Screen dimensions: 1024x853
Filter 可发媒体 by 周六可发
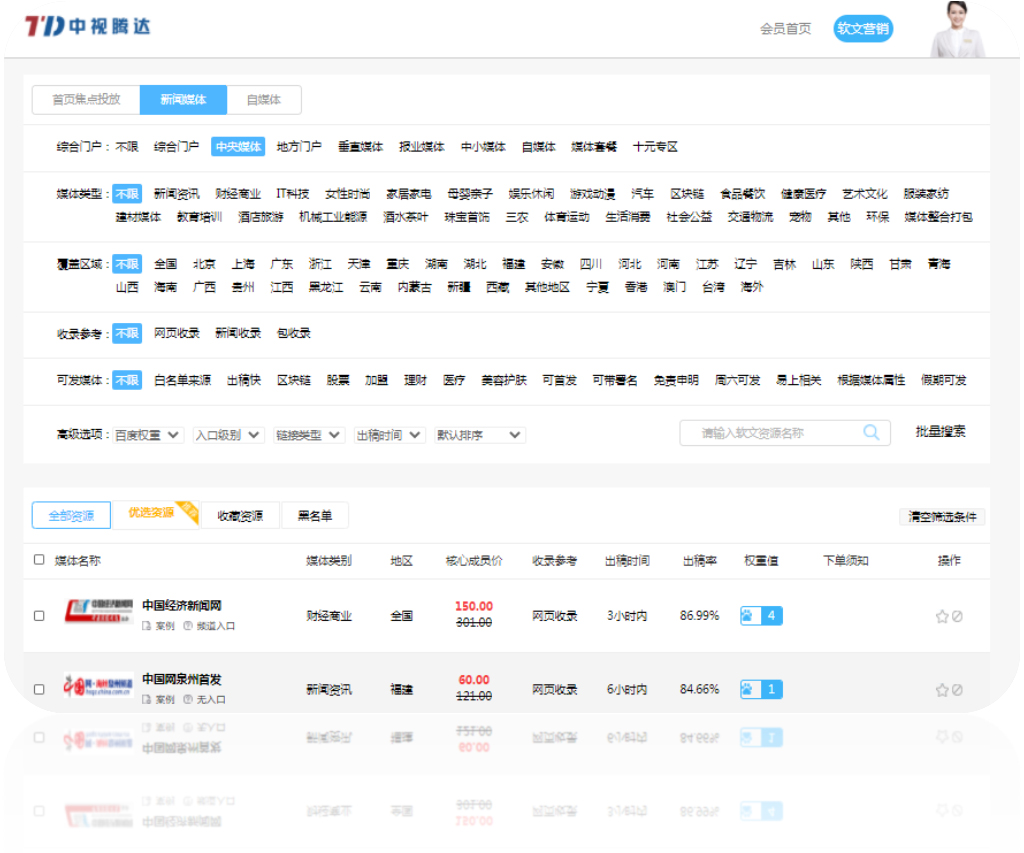point(737,379)
